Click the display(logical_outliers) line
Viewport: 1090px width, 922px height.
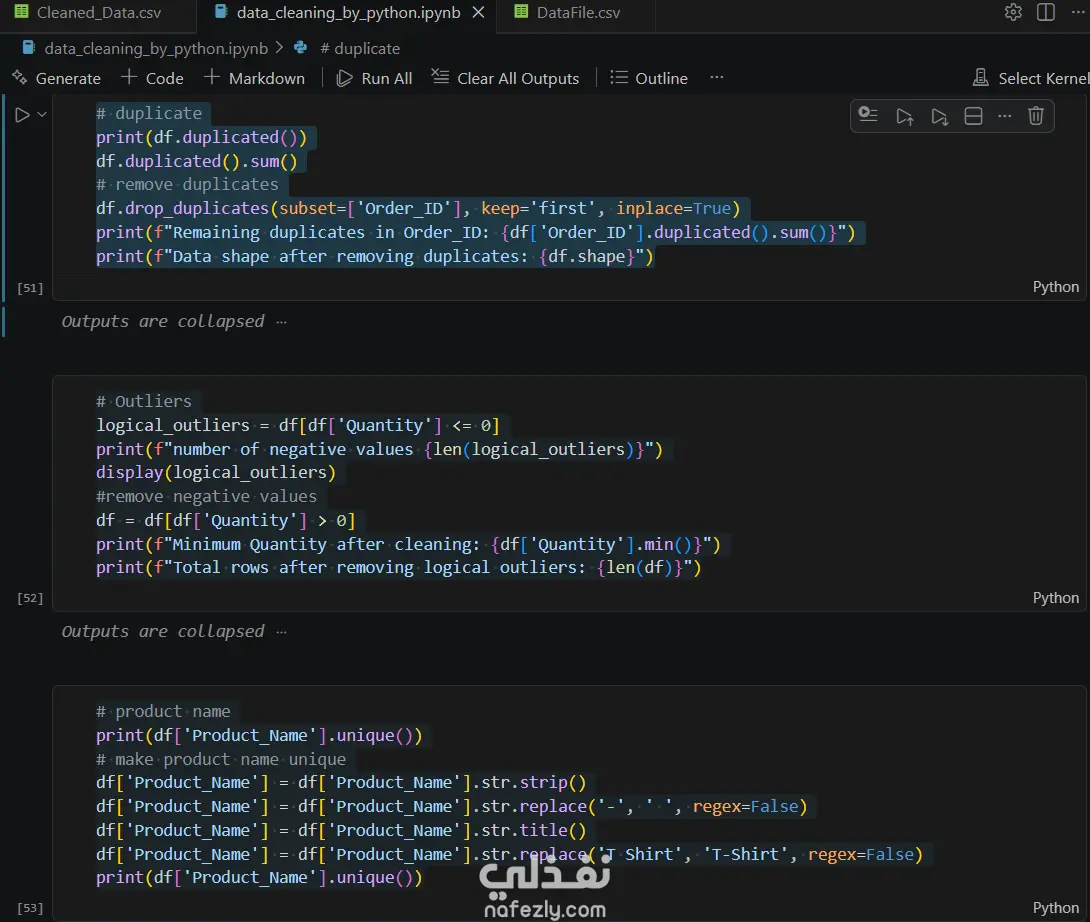coord(215,473)
